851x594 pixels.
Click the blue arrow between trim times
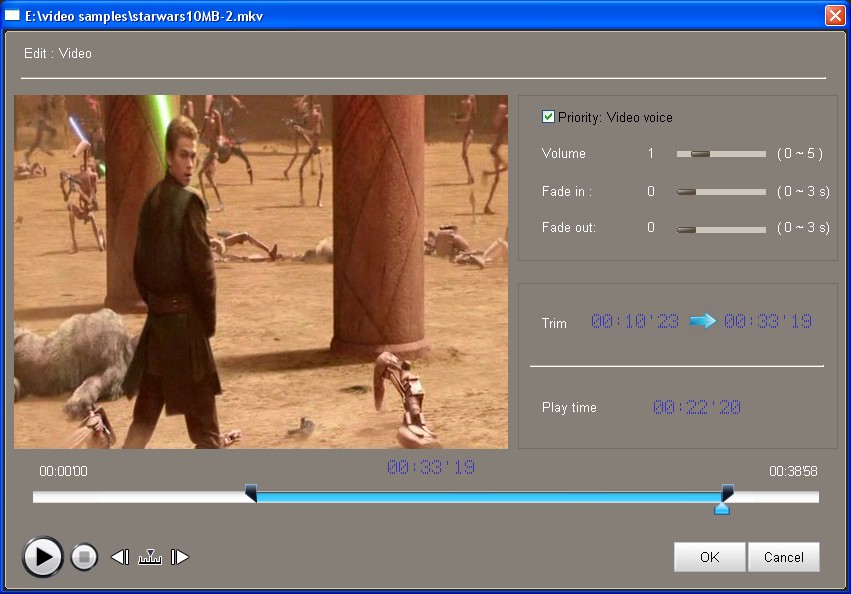pos(702,321)
